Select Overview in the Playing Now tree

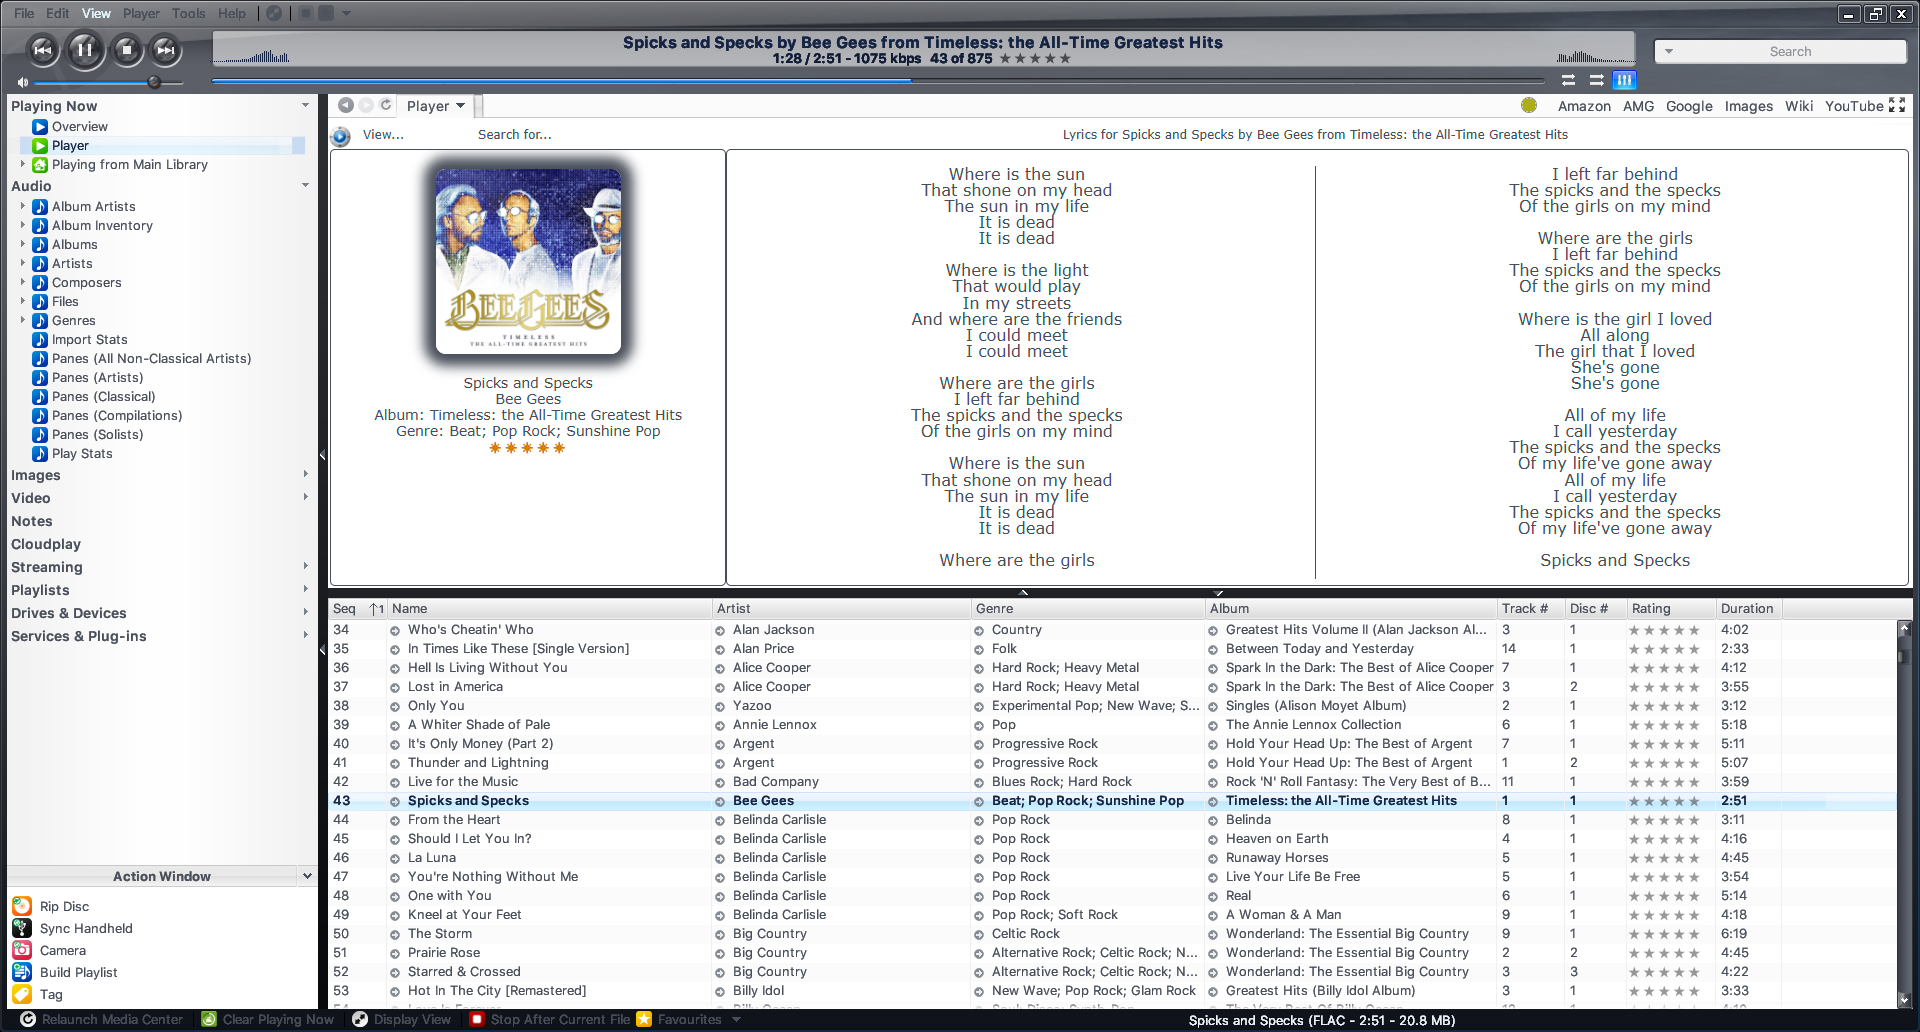(x=80, y=127)
